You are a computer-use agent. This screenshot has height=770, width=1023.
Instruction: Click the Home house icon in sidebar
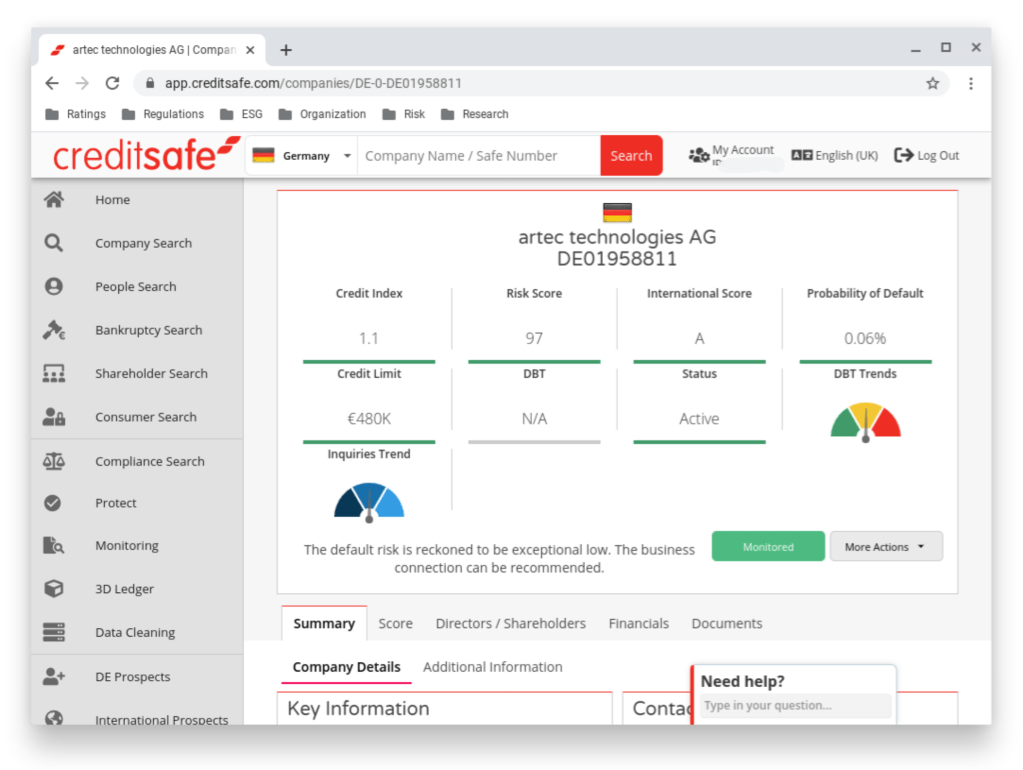[54, 200]
